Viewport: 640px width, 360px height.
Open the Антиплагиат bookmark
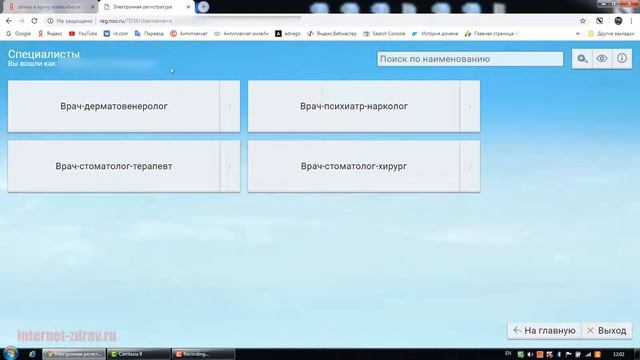tap(189, 33)
